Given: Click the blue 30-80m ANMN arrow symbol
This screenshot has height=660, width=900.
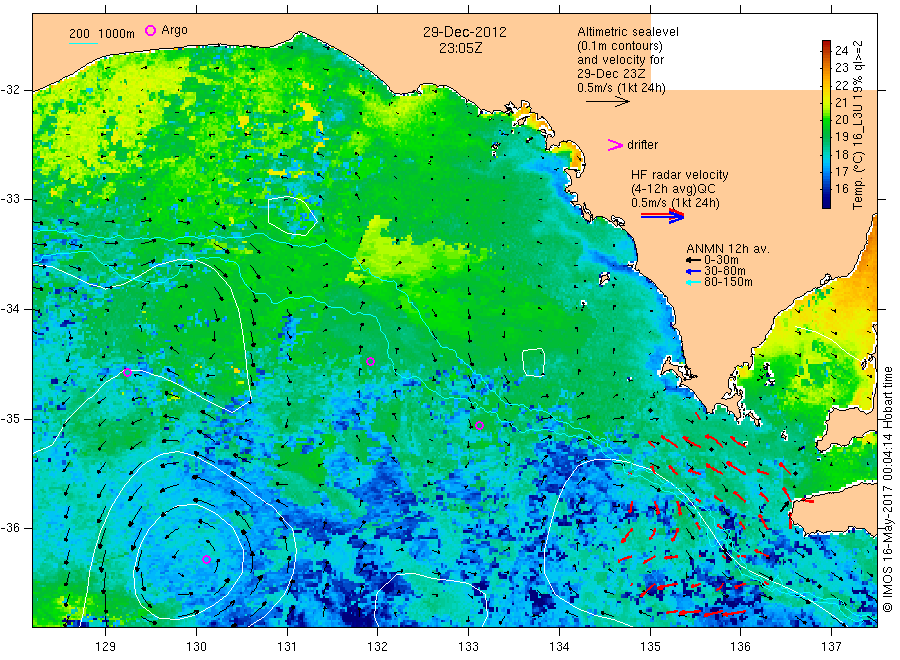Looking at the screenshot, I should (x=693, y=271).
